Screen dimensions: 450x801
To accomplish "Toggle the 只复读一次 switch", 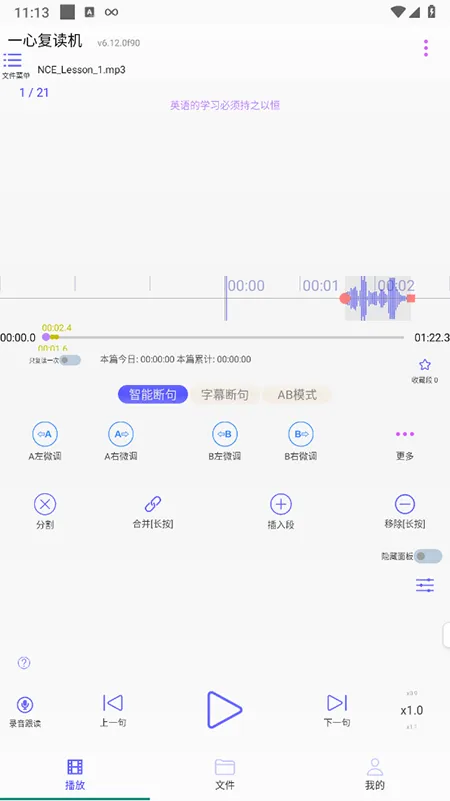I will (x=70, y=360).
